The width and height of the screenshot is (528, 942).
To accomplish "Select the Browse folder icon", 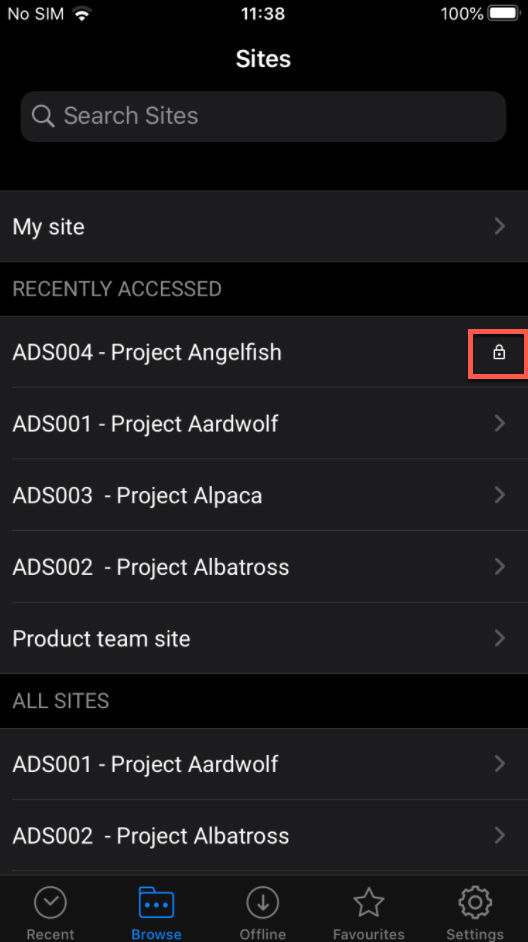I will click(156, 902).
